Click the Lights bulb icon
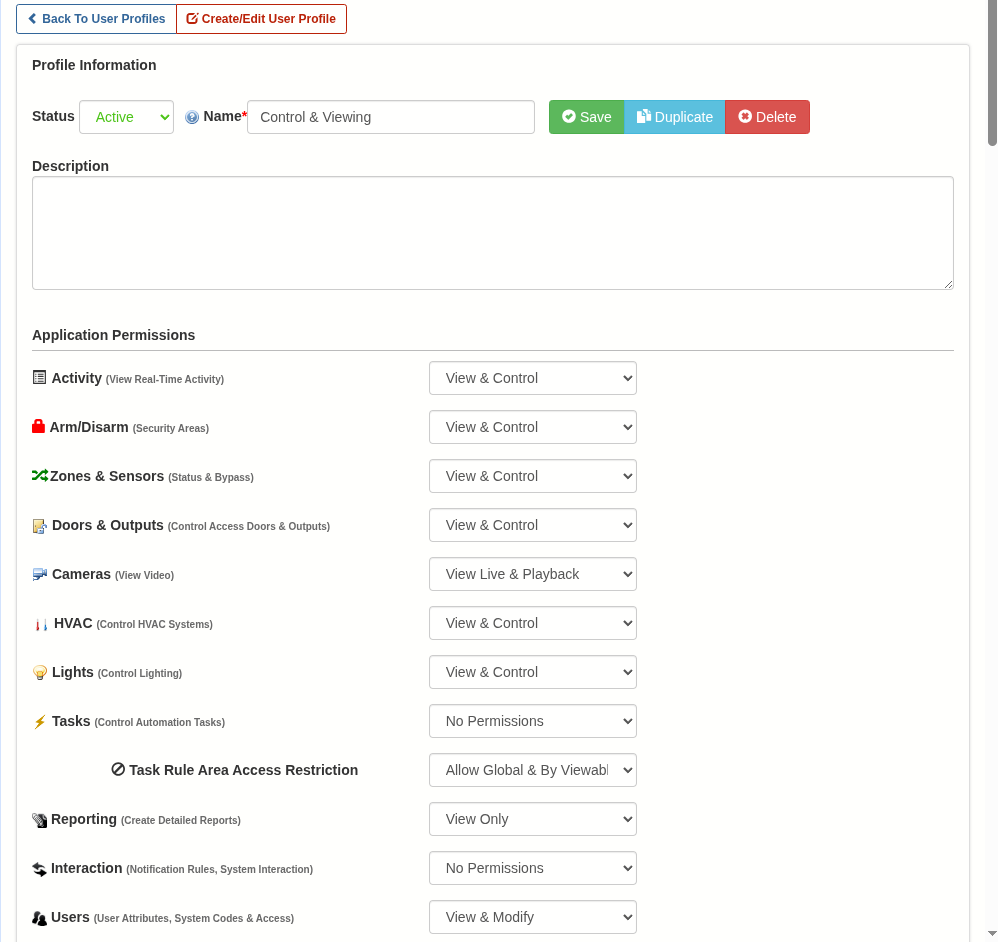 40,673
